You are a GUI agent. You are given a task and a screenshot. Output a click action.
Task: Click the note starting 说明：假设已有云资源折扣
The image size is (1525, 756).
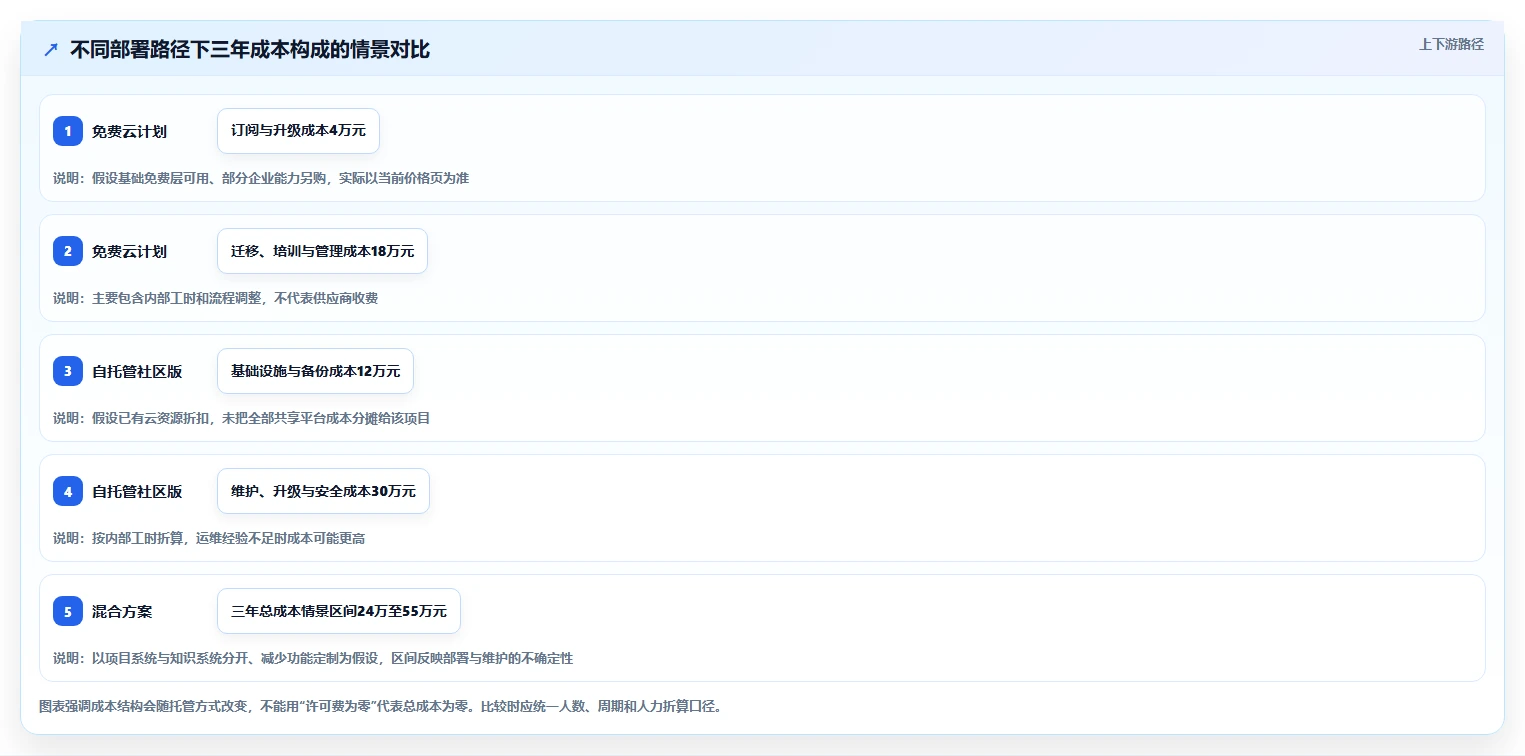242,418
